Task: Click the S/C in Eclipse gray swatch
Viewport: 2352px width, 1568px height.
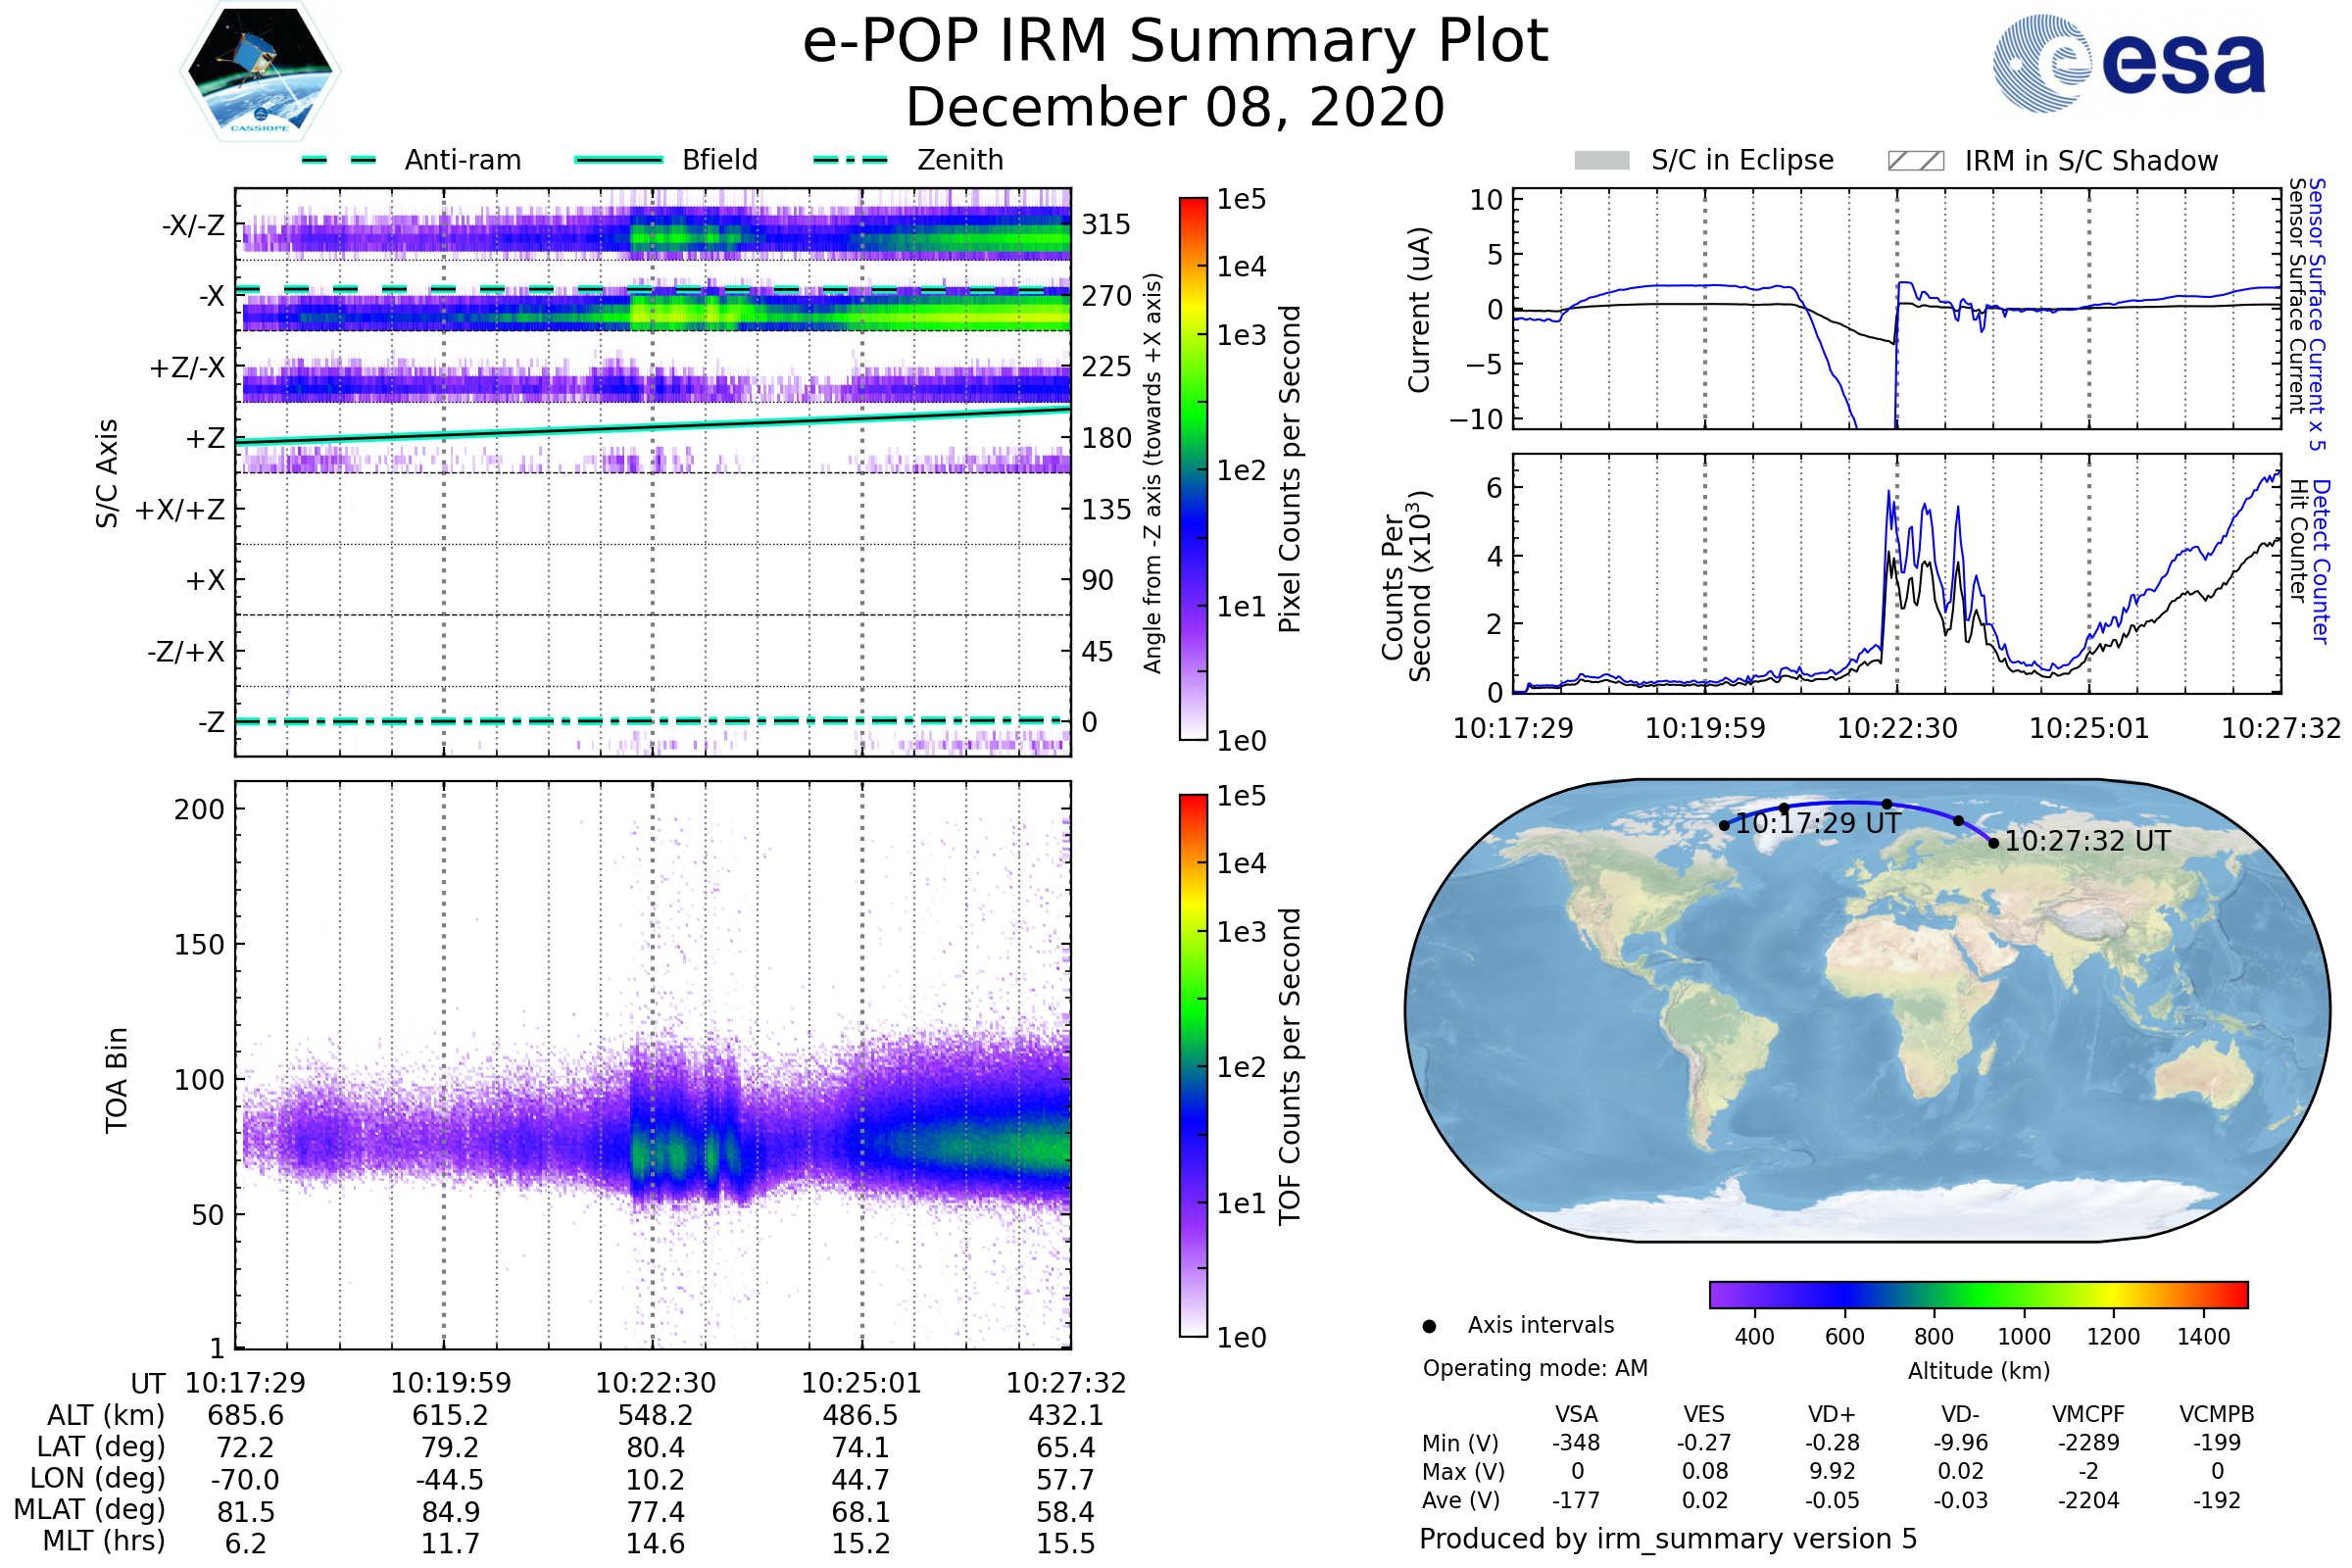Action: (x=1601, y=161)
